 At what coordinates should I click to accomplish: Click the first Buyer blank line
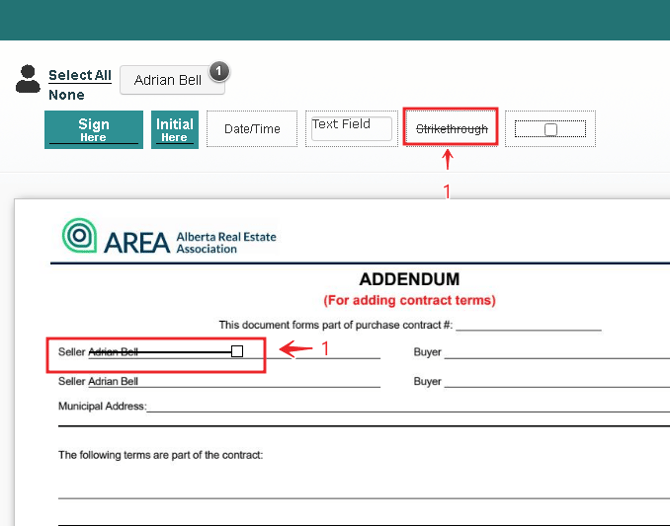[555, 353]
